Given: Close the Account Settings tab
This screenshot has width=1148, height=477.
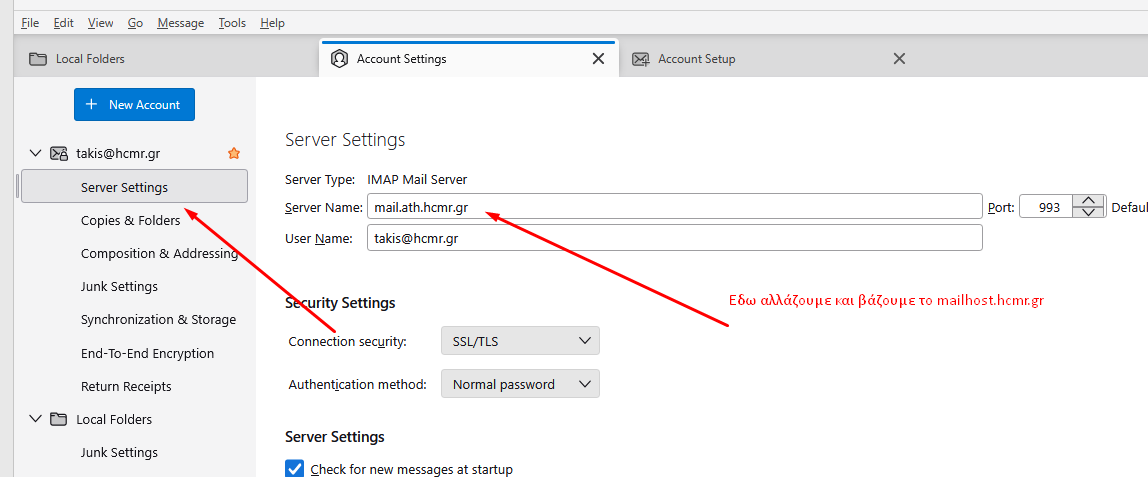Looking at the screenshot, I should coord(598,59).
